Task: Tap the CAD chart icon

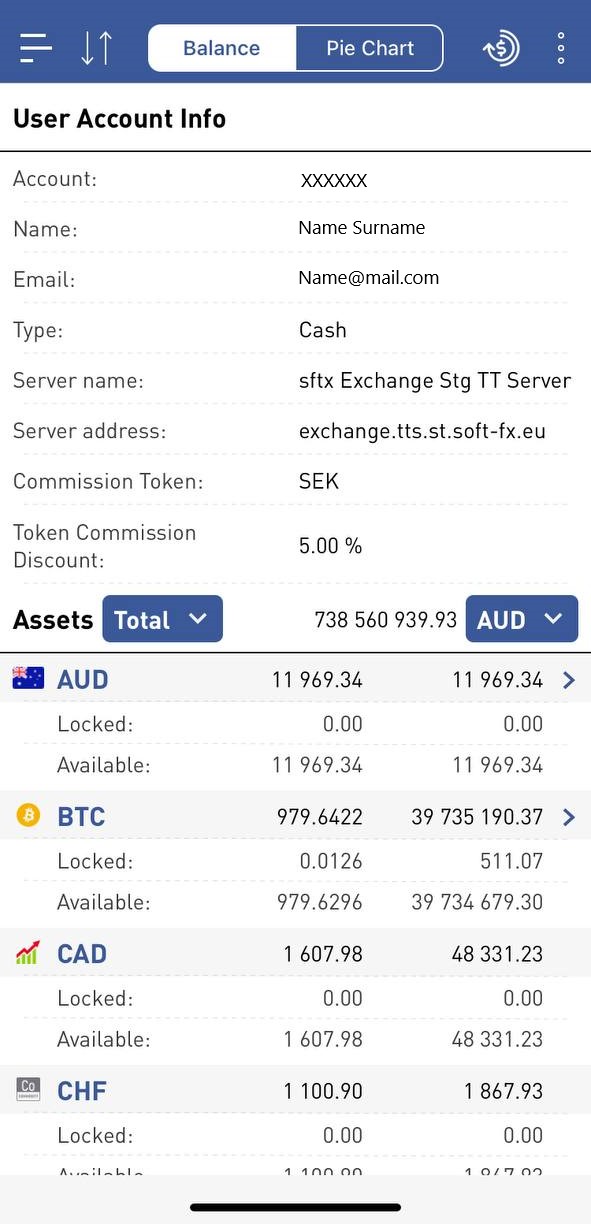Action: [28, 953]
